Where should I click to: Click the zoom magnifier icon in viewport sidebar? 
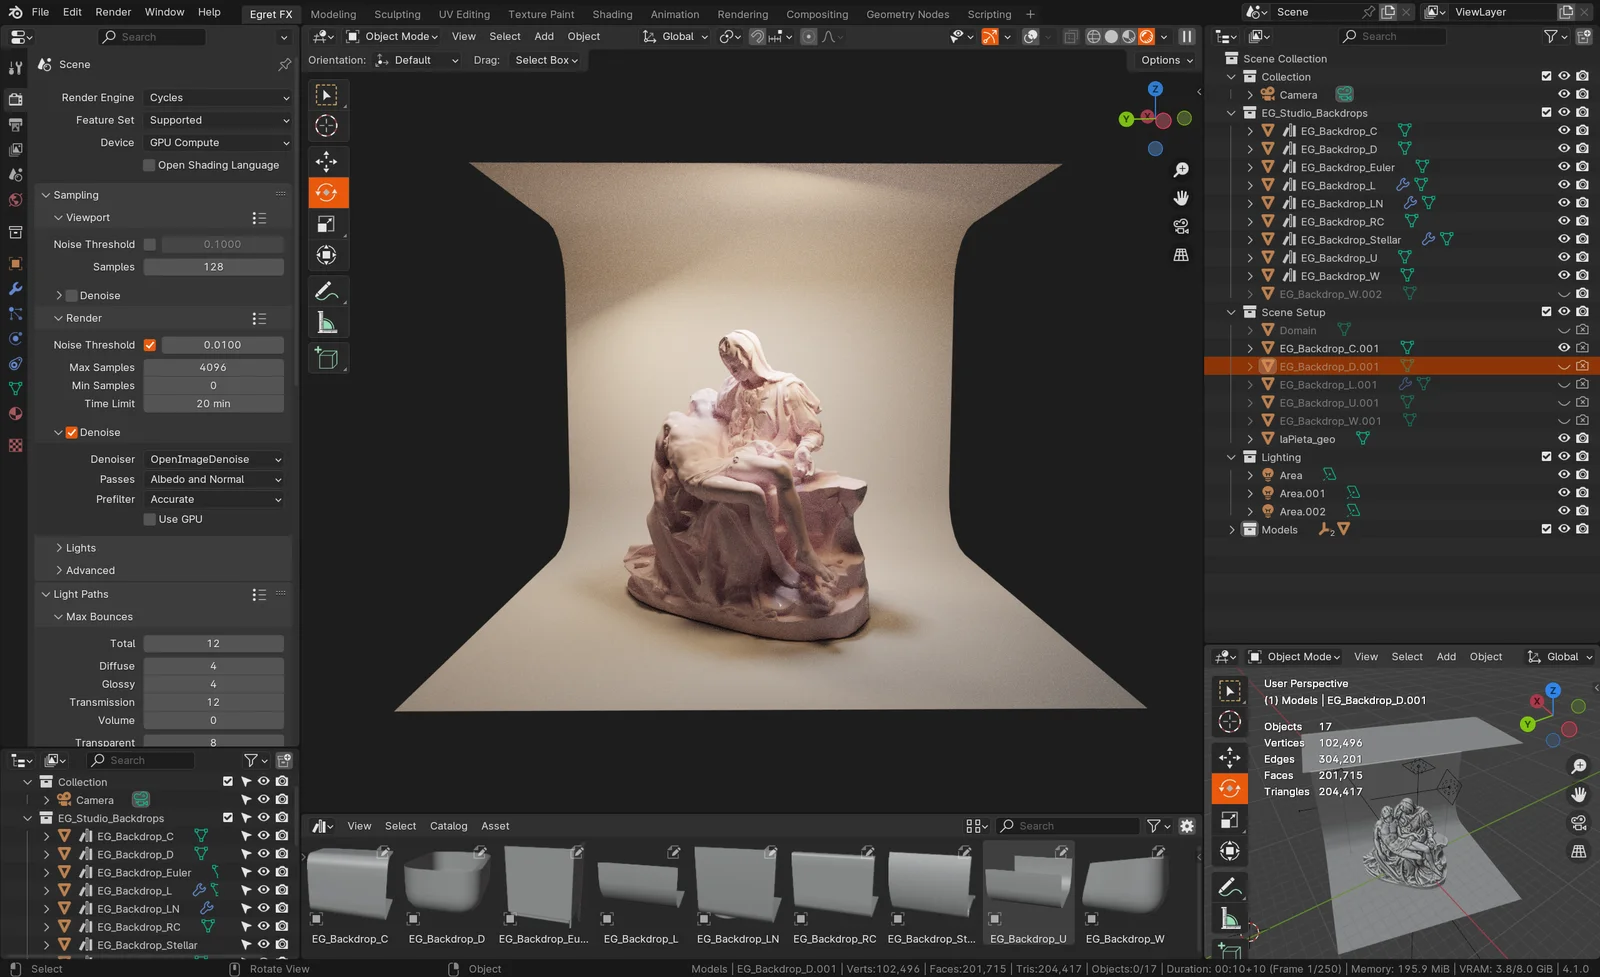[x=1182, y=169]
